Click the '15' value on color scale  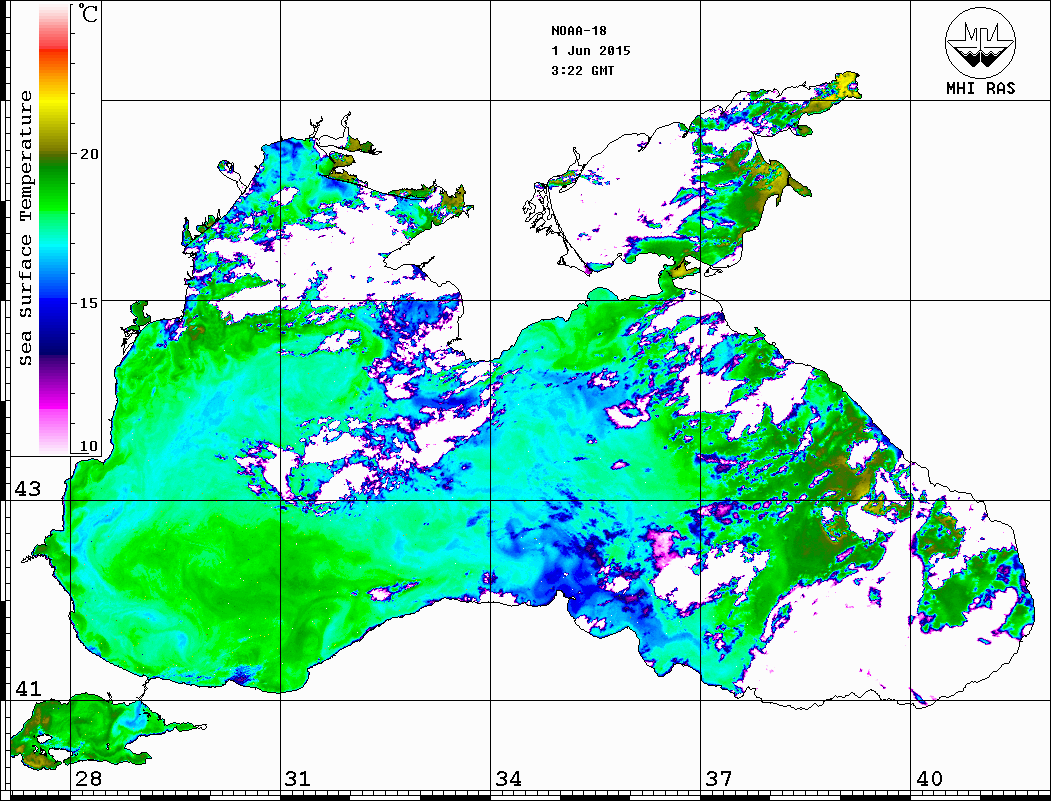88,303
